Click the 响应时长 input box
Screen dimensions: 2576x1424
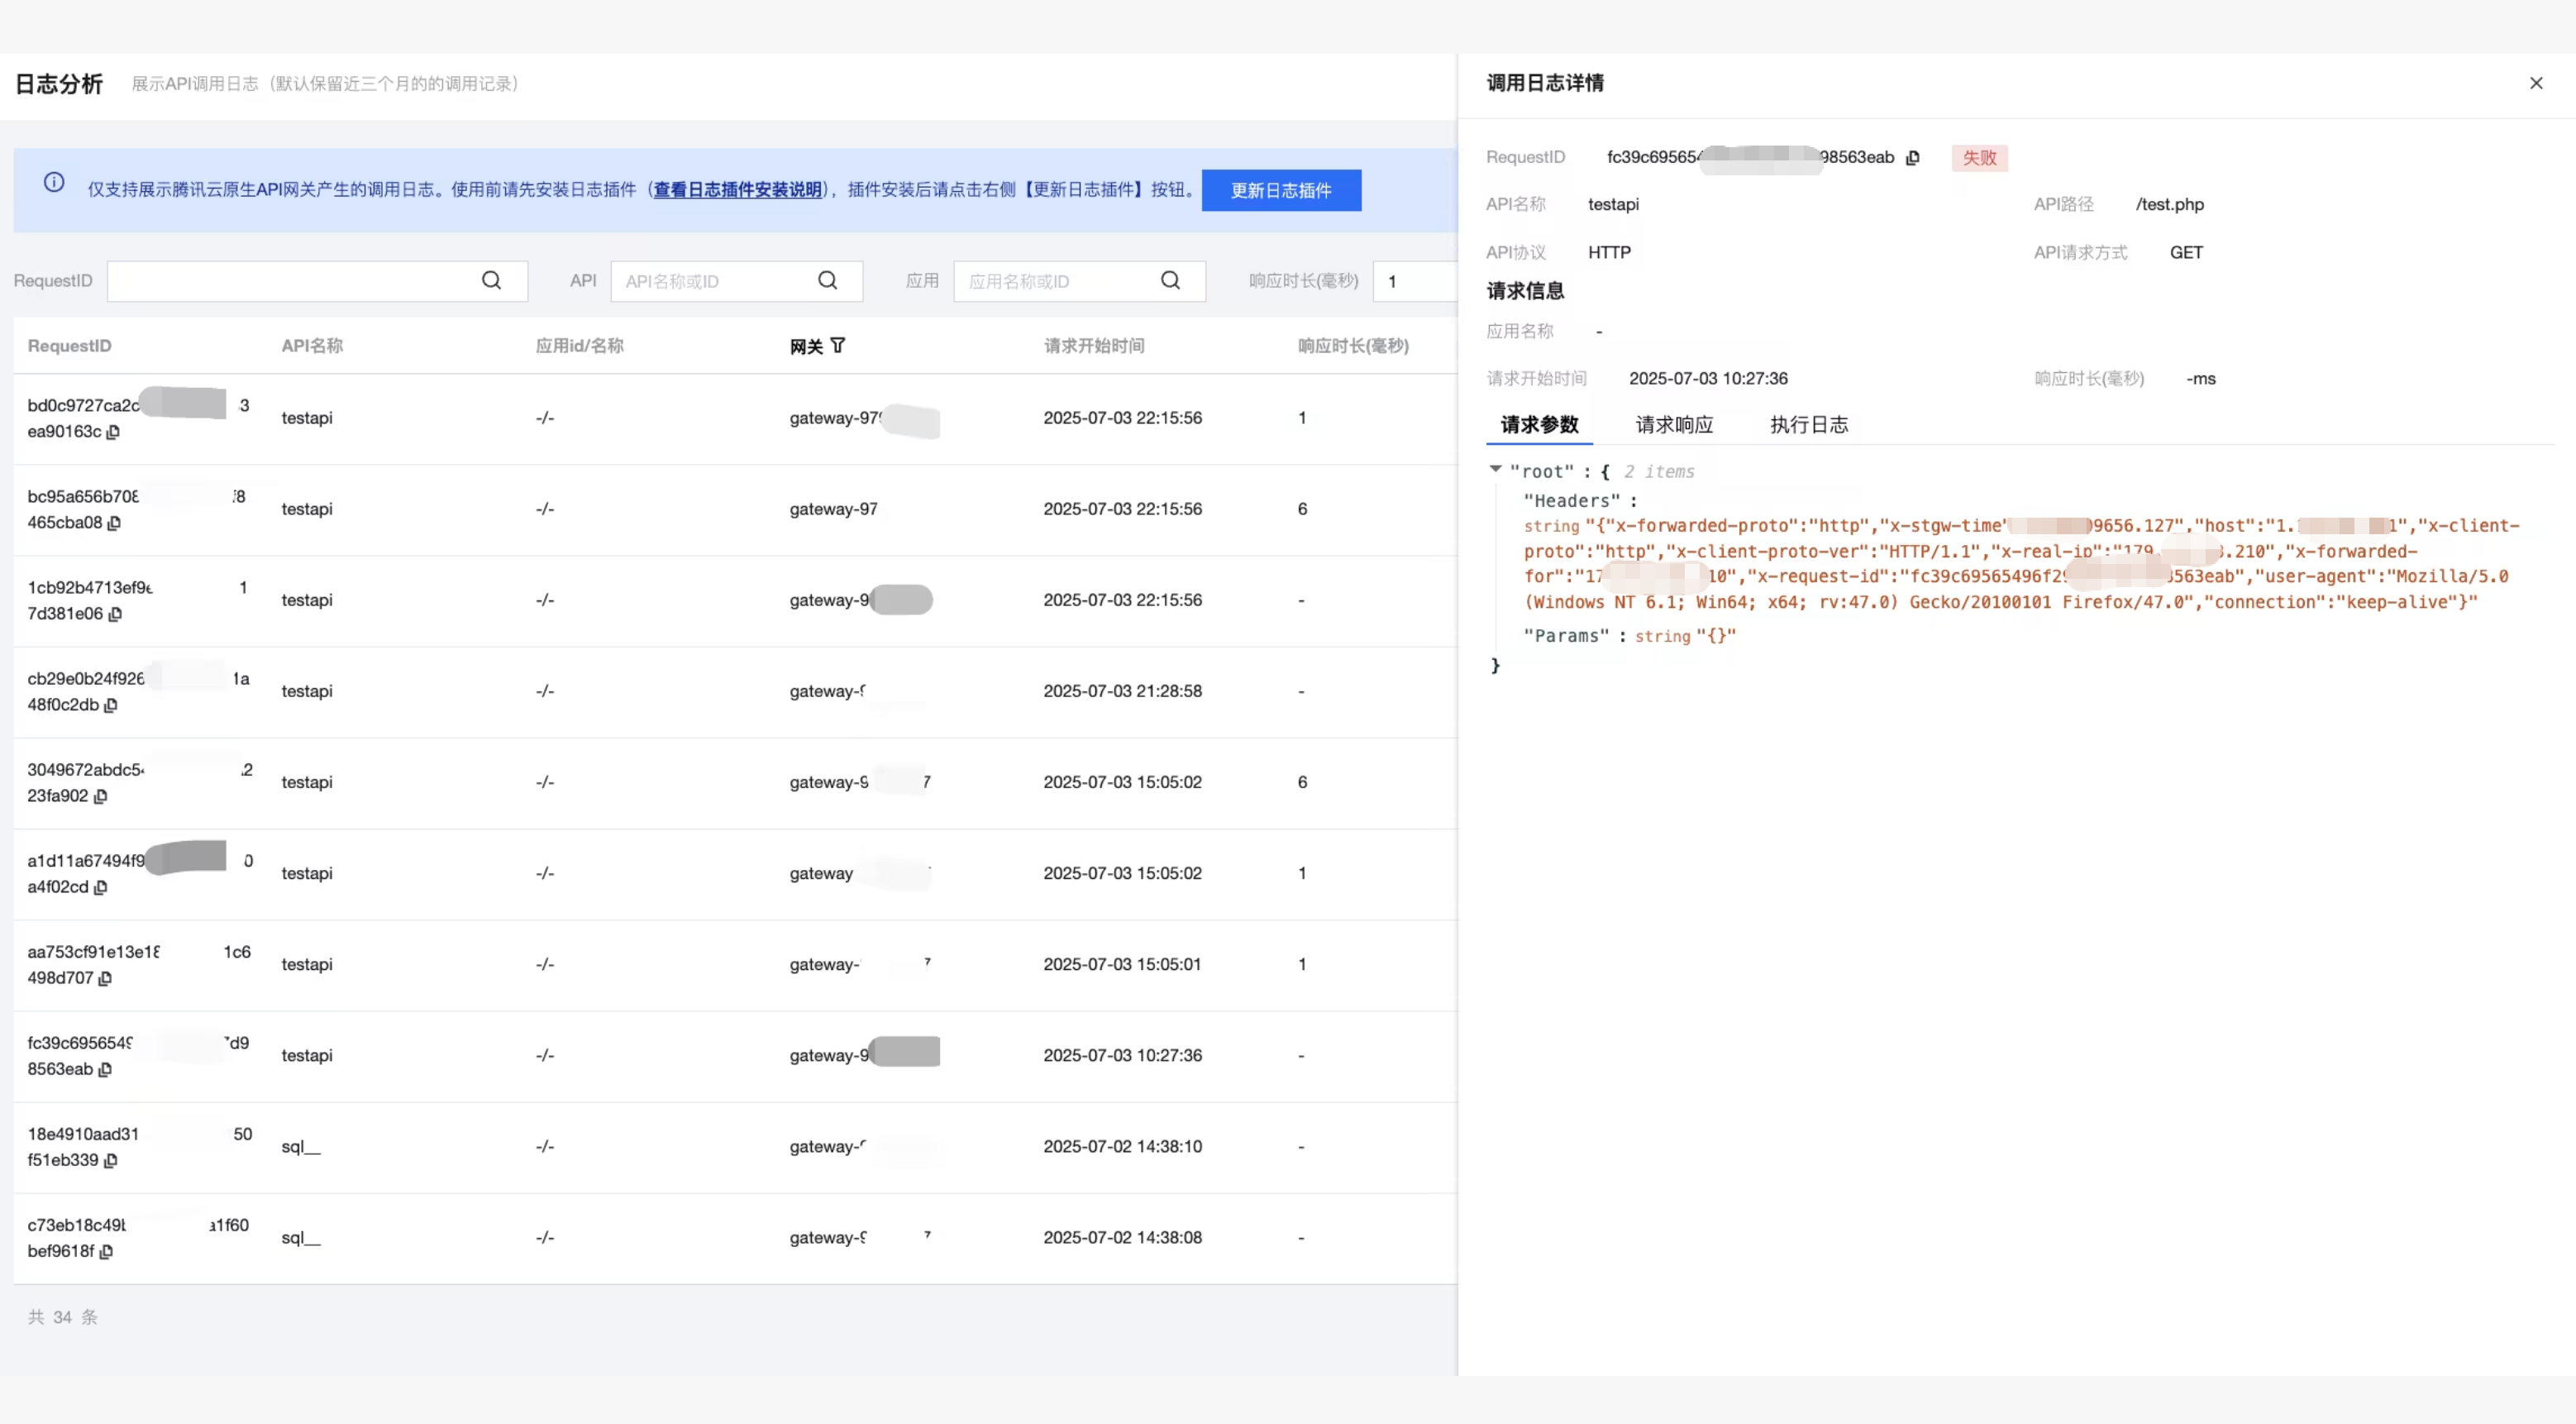coord(1415,281)
